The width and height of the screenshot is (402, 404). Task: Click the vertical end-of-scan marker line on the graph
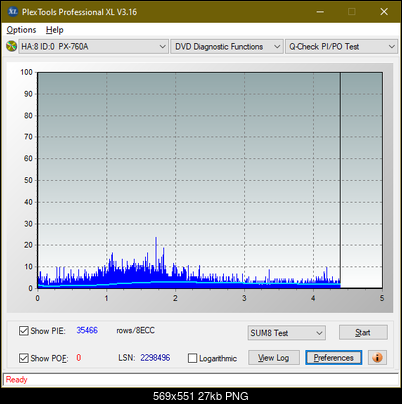coord(340,180)
